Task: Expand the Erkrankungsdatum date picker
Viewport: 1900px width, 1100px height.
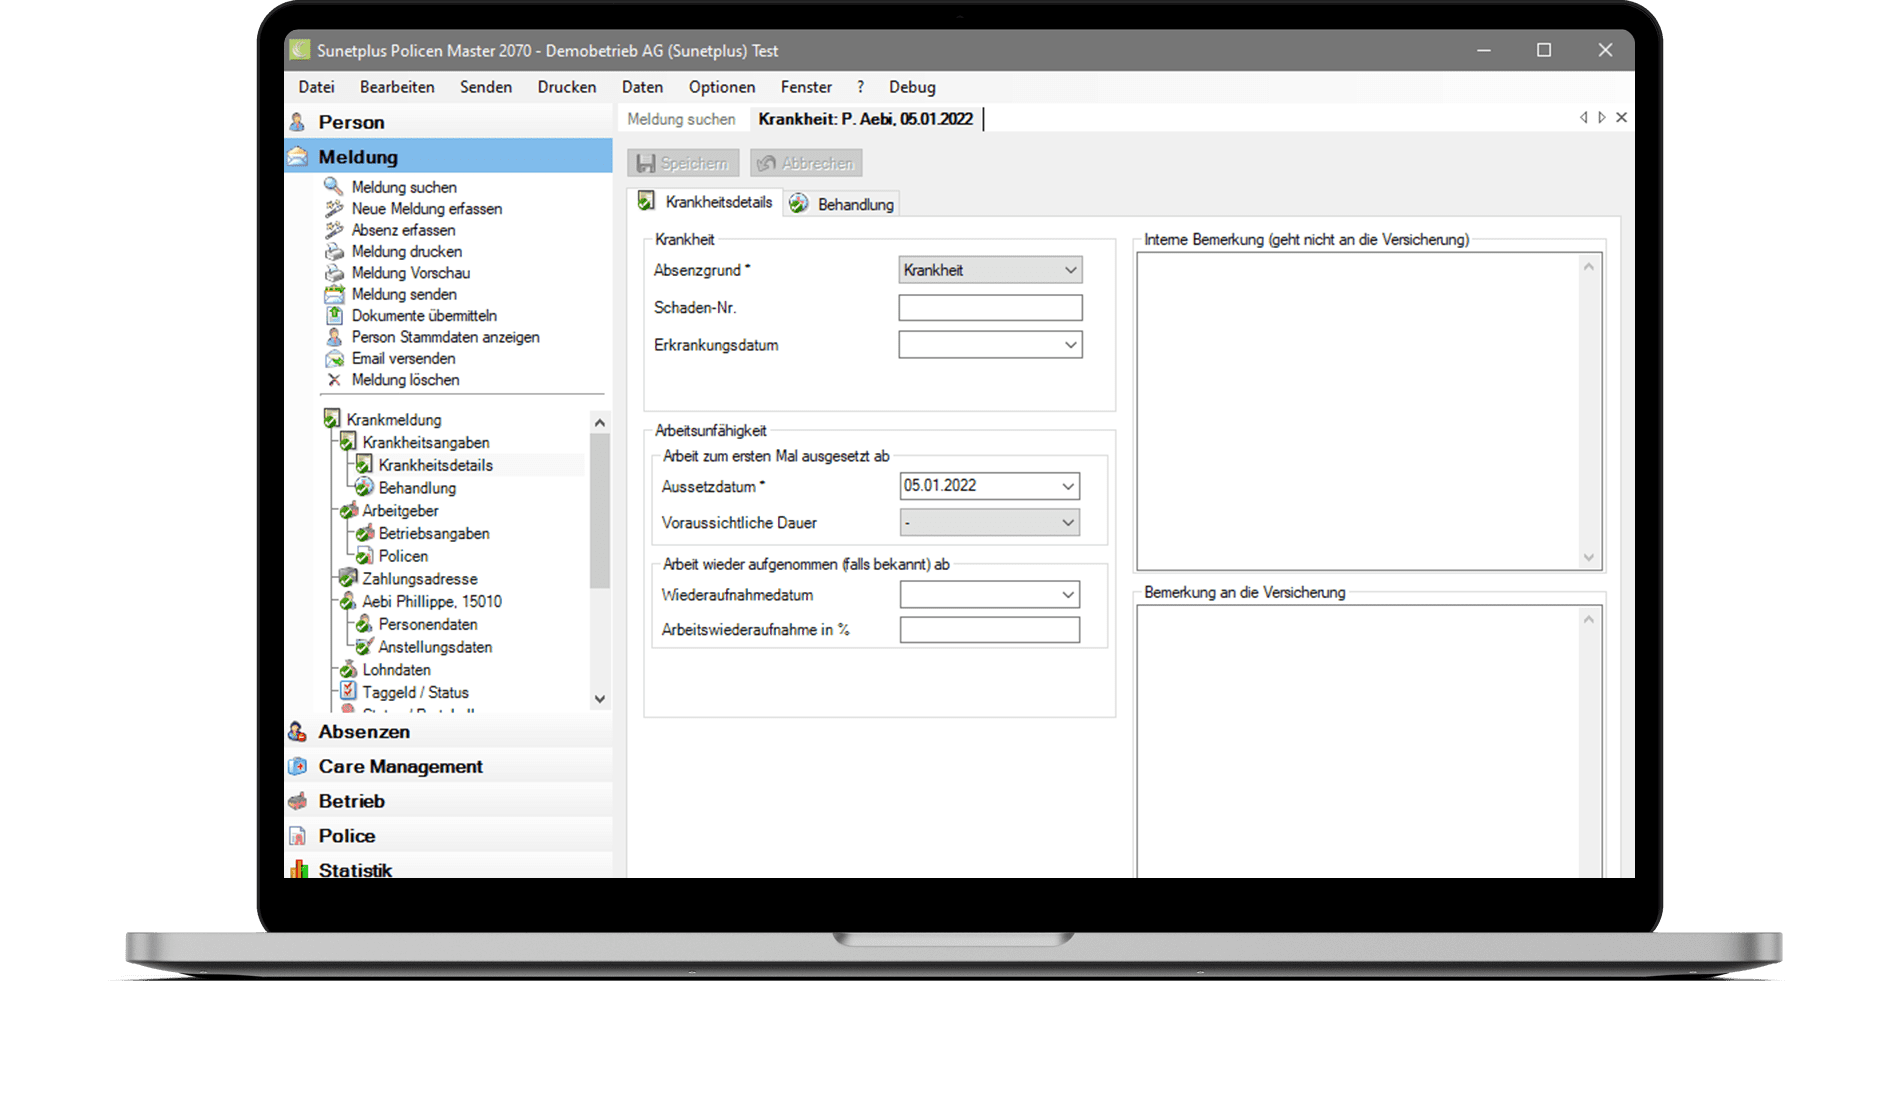Action: [x=1070, y=345]
